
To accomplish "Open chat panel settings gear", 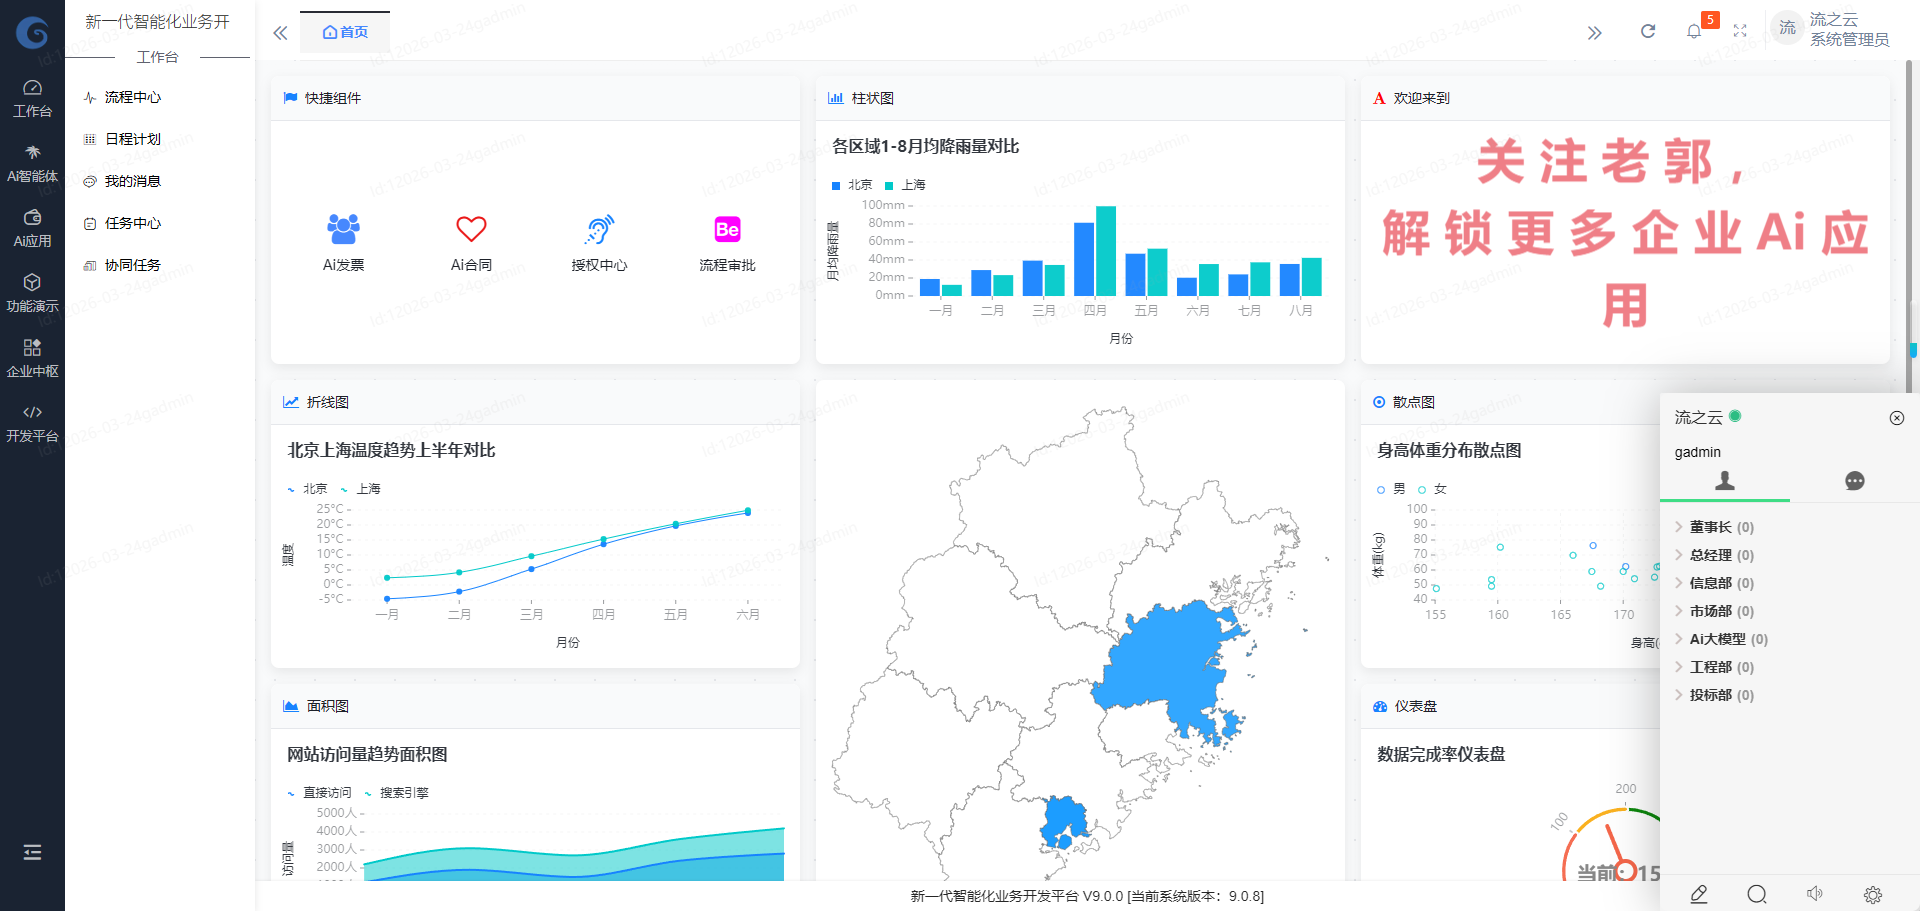I will click(1873, 894).
